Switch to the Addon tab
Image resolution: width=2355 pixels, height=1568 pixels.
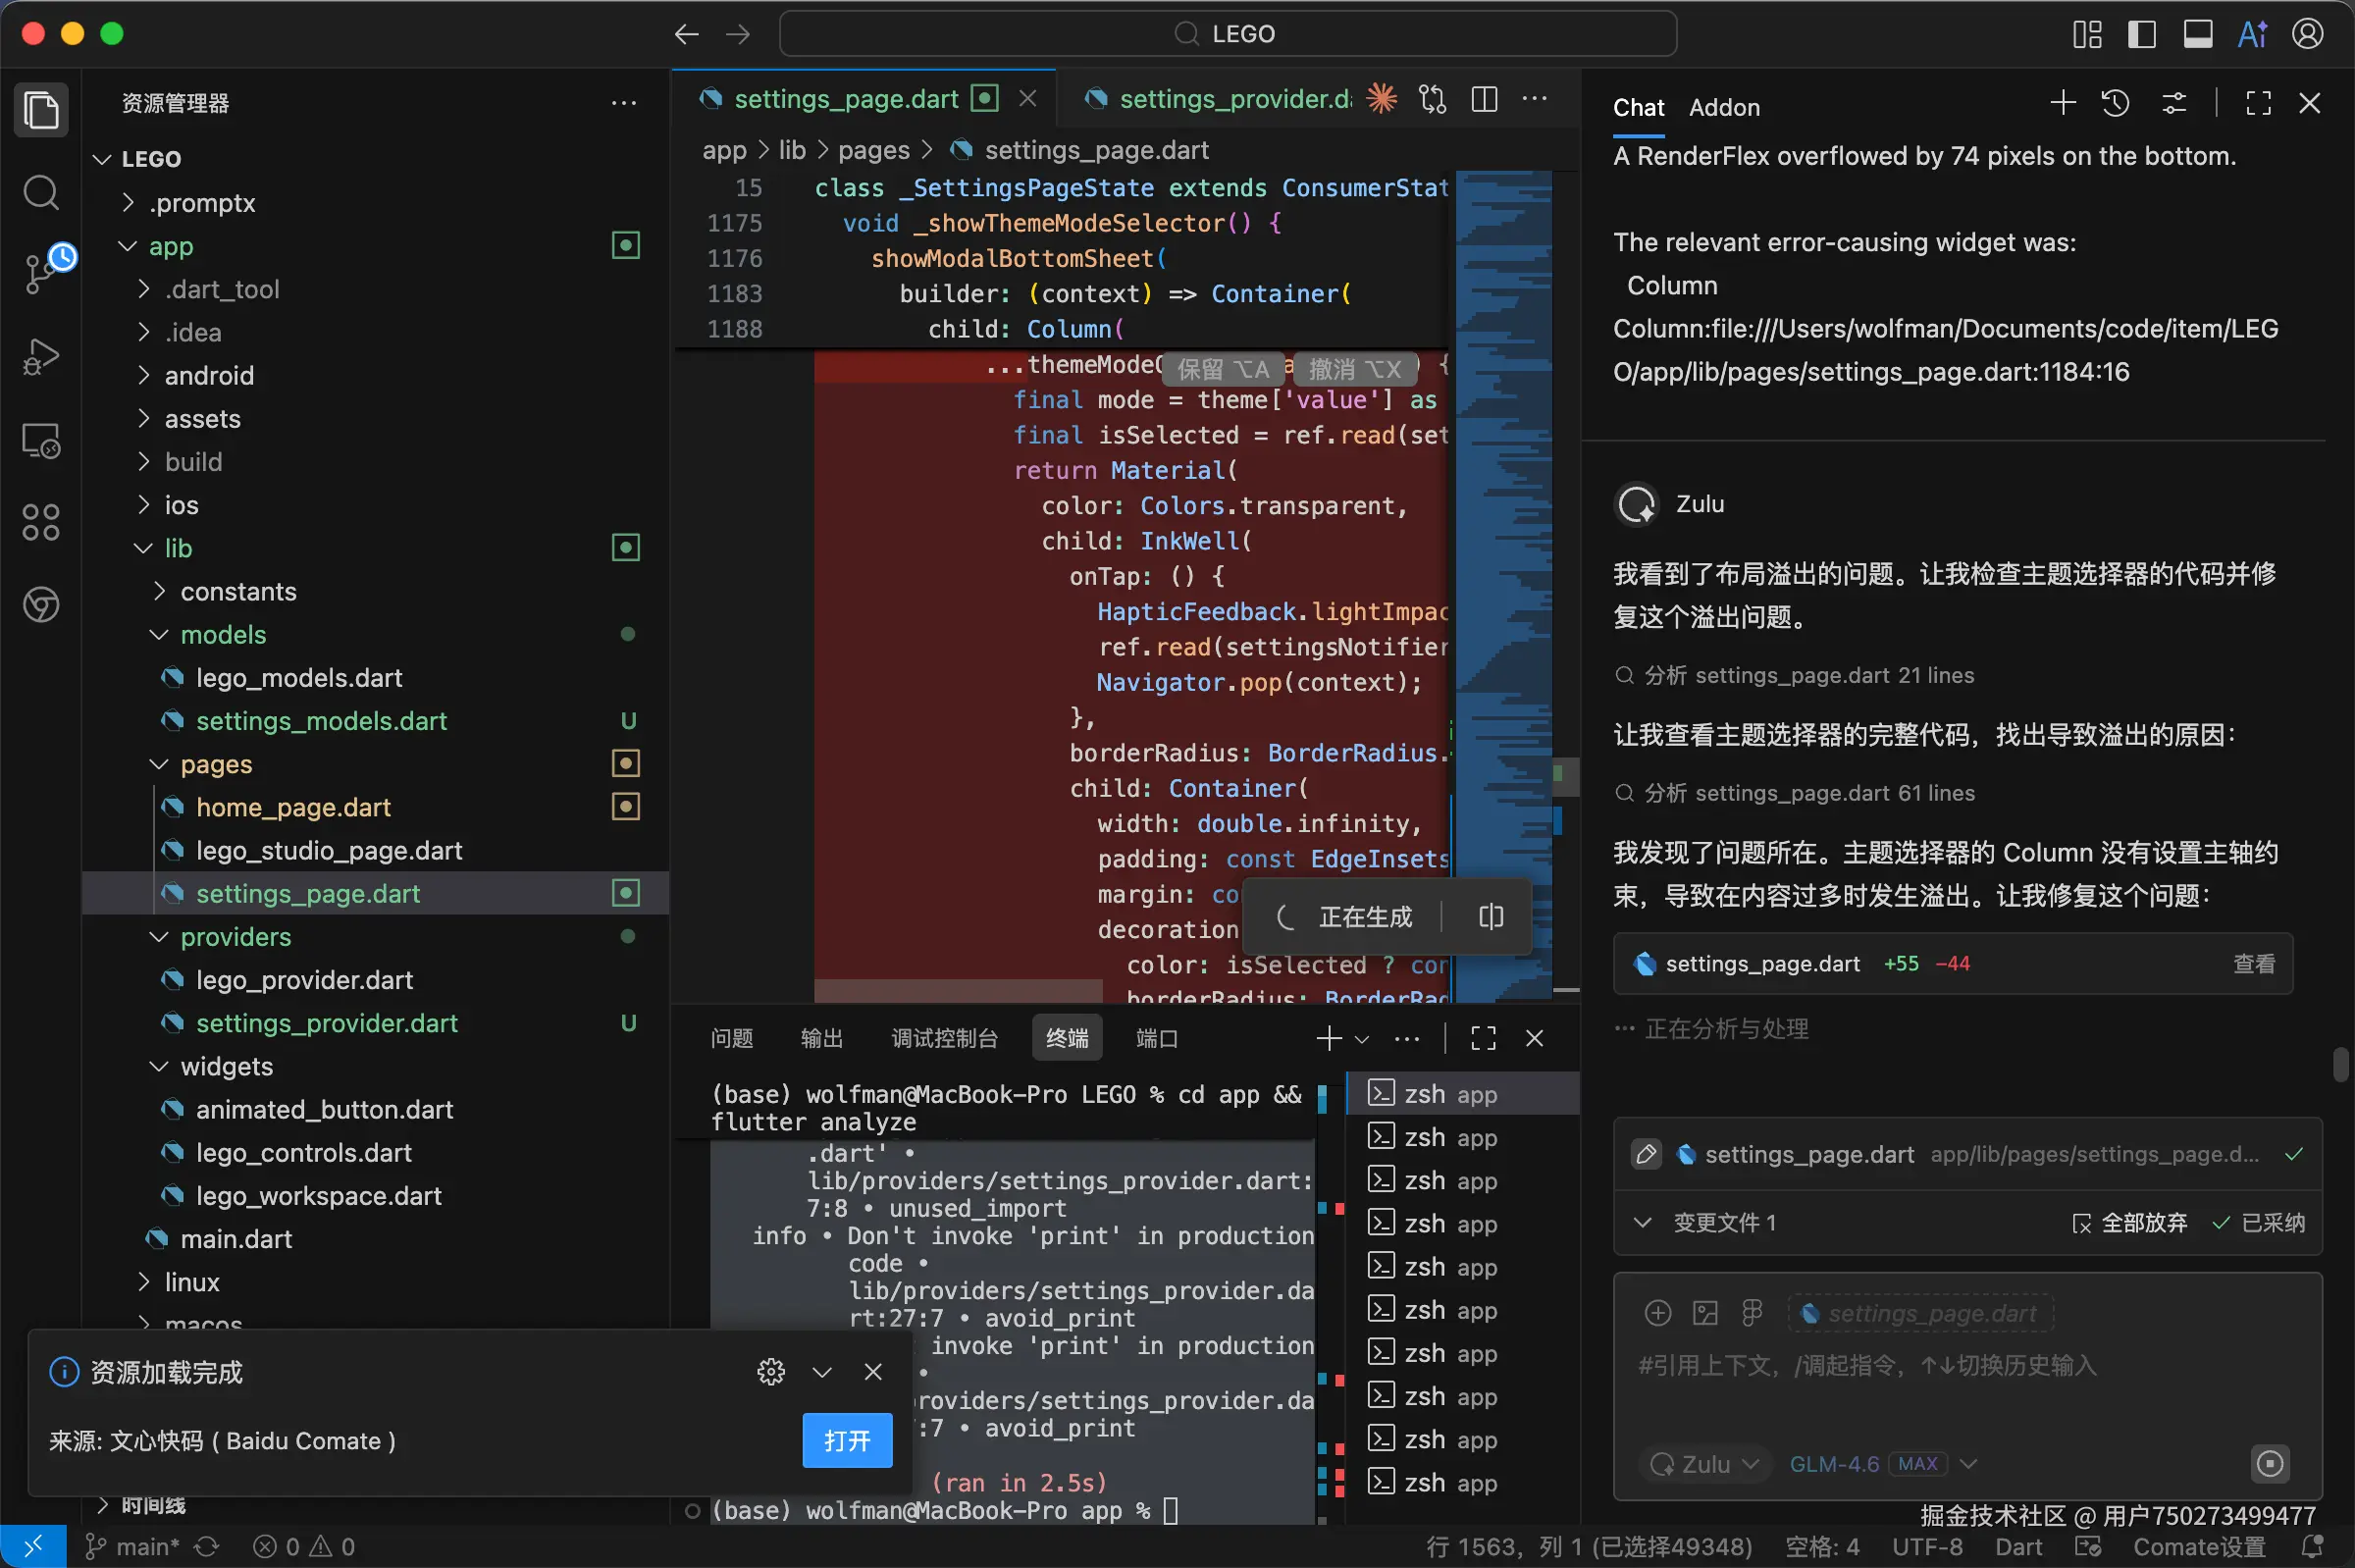pos(1724,107)
